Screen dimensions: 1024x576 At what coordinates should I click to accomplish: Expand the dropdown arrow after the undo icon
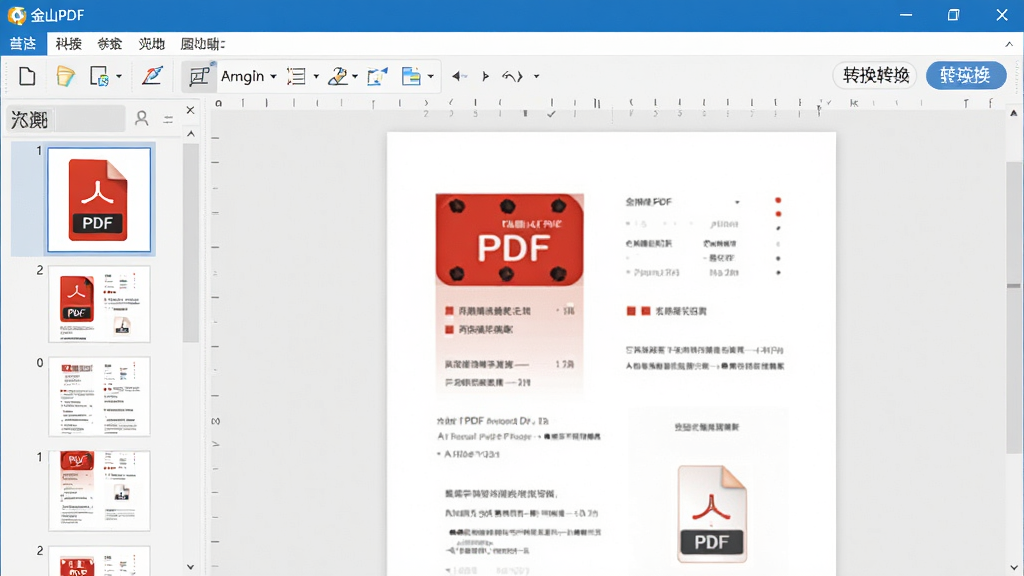[536, 76]
